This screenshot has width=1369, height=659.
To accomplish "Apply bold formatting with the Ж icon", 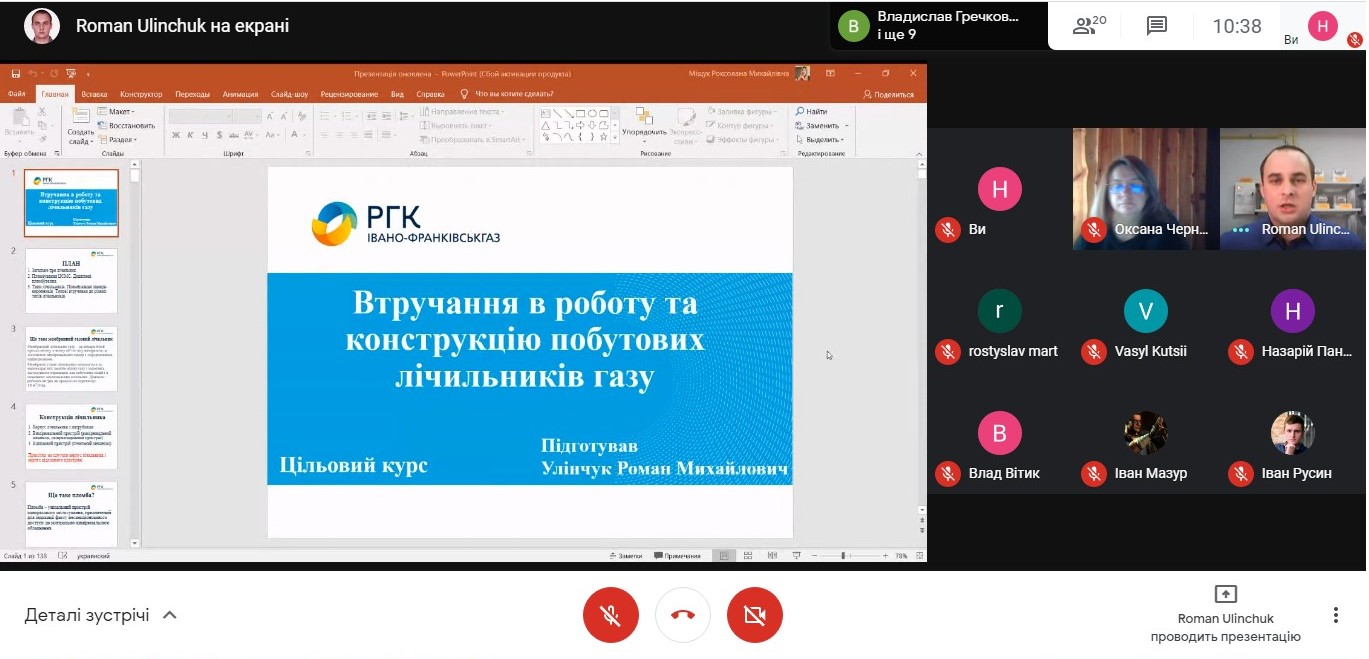I will click(x=174, y=135).
